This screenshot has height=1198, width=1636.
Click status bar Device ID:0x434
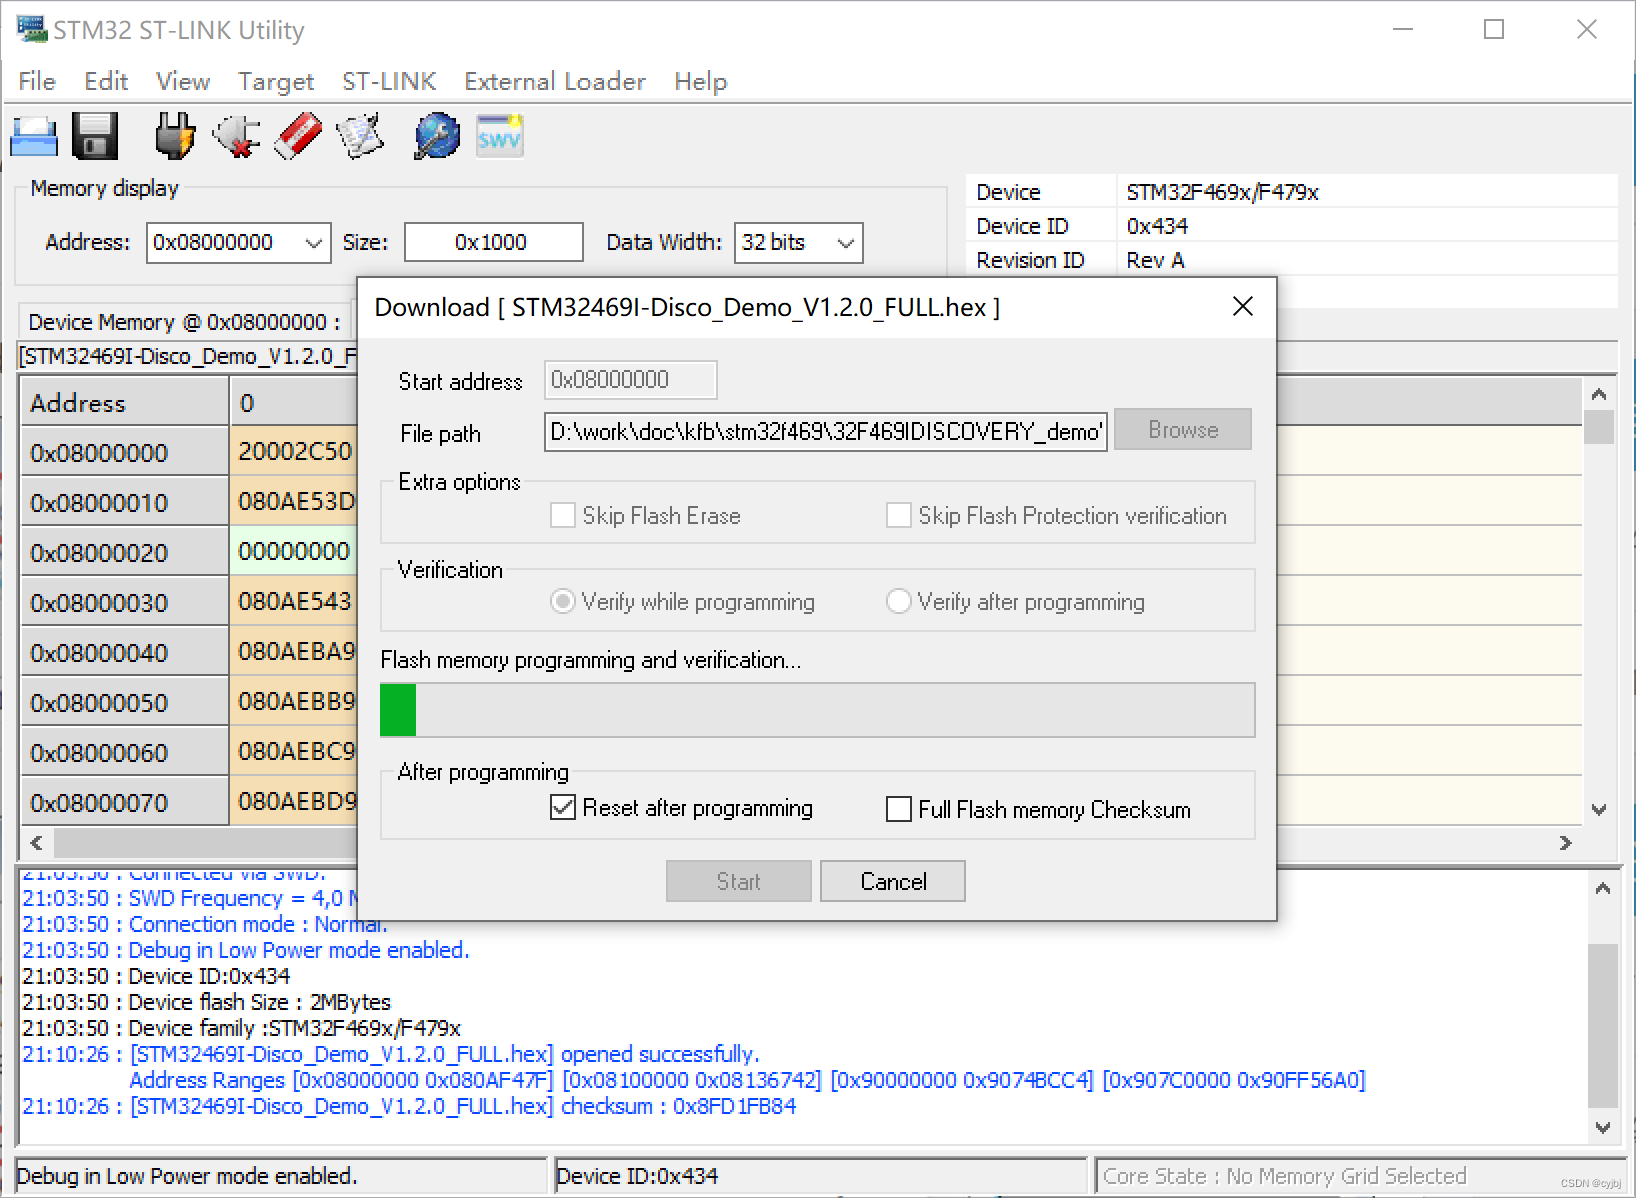coord(637,1176)
